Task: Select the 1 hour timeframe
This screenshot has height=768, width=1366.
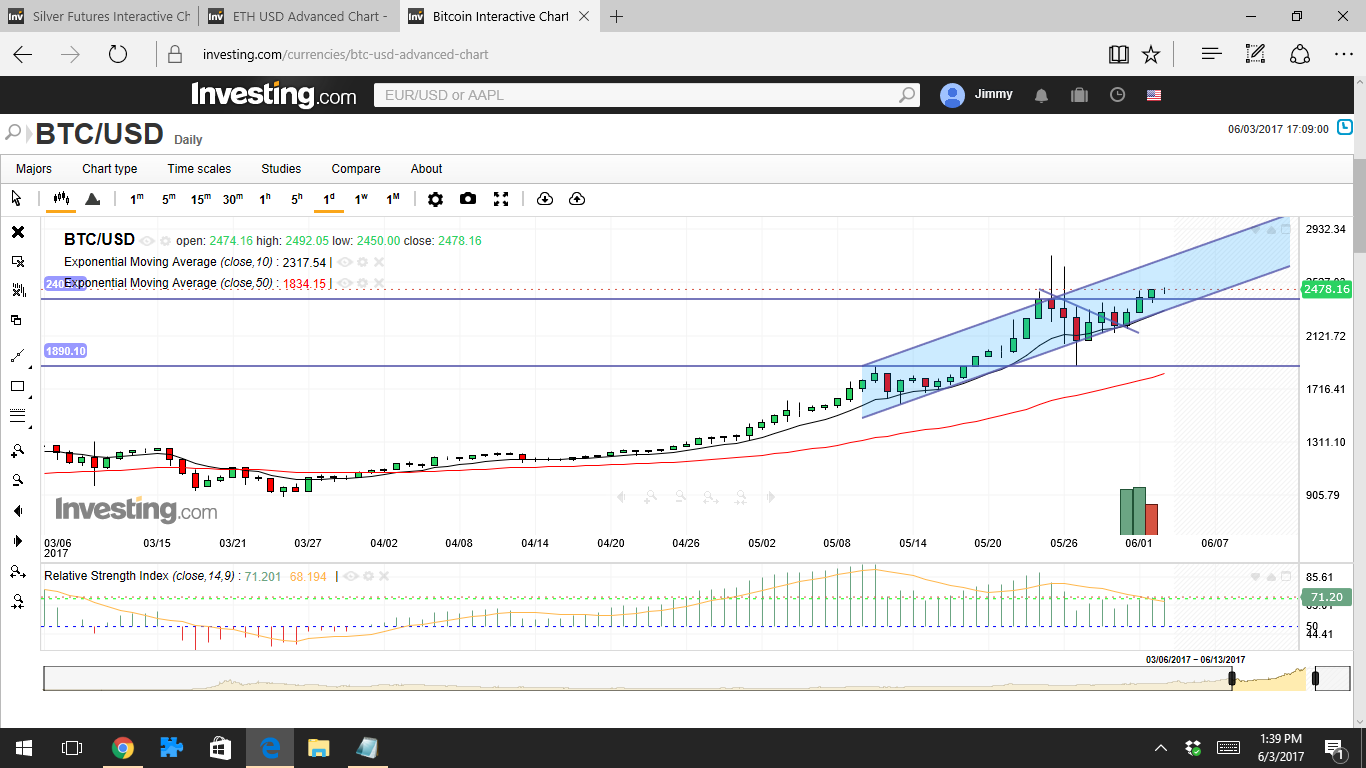Action: pos(265,199)
